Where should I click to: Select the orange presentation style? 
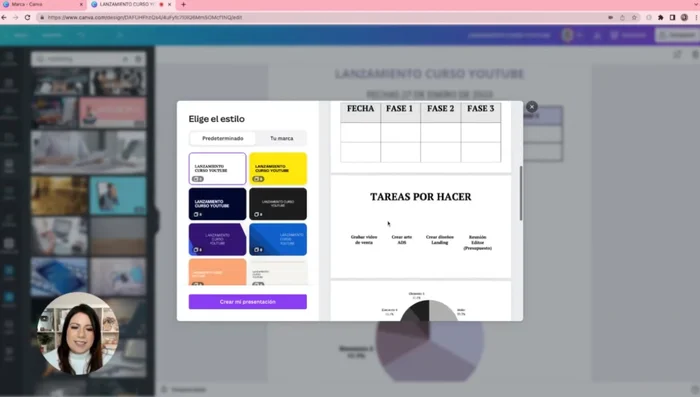point(217,272)
